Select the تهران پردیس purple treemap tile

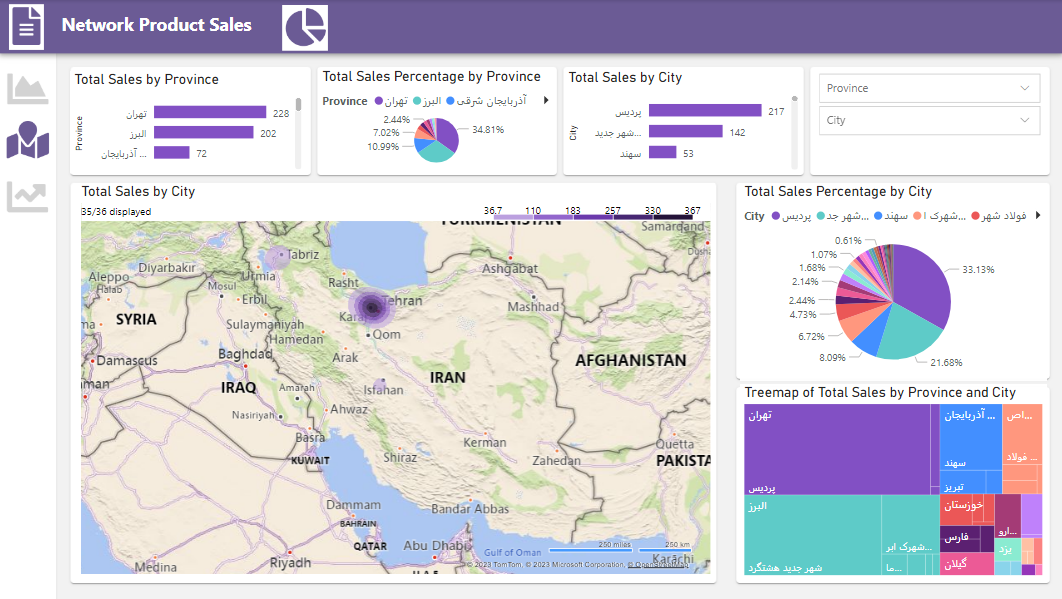(x=837, y=449)
